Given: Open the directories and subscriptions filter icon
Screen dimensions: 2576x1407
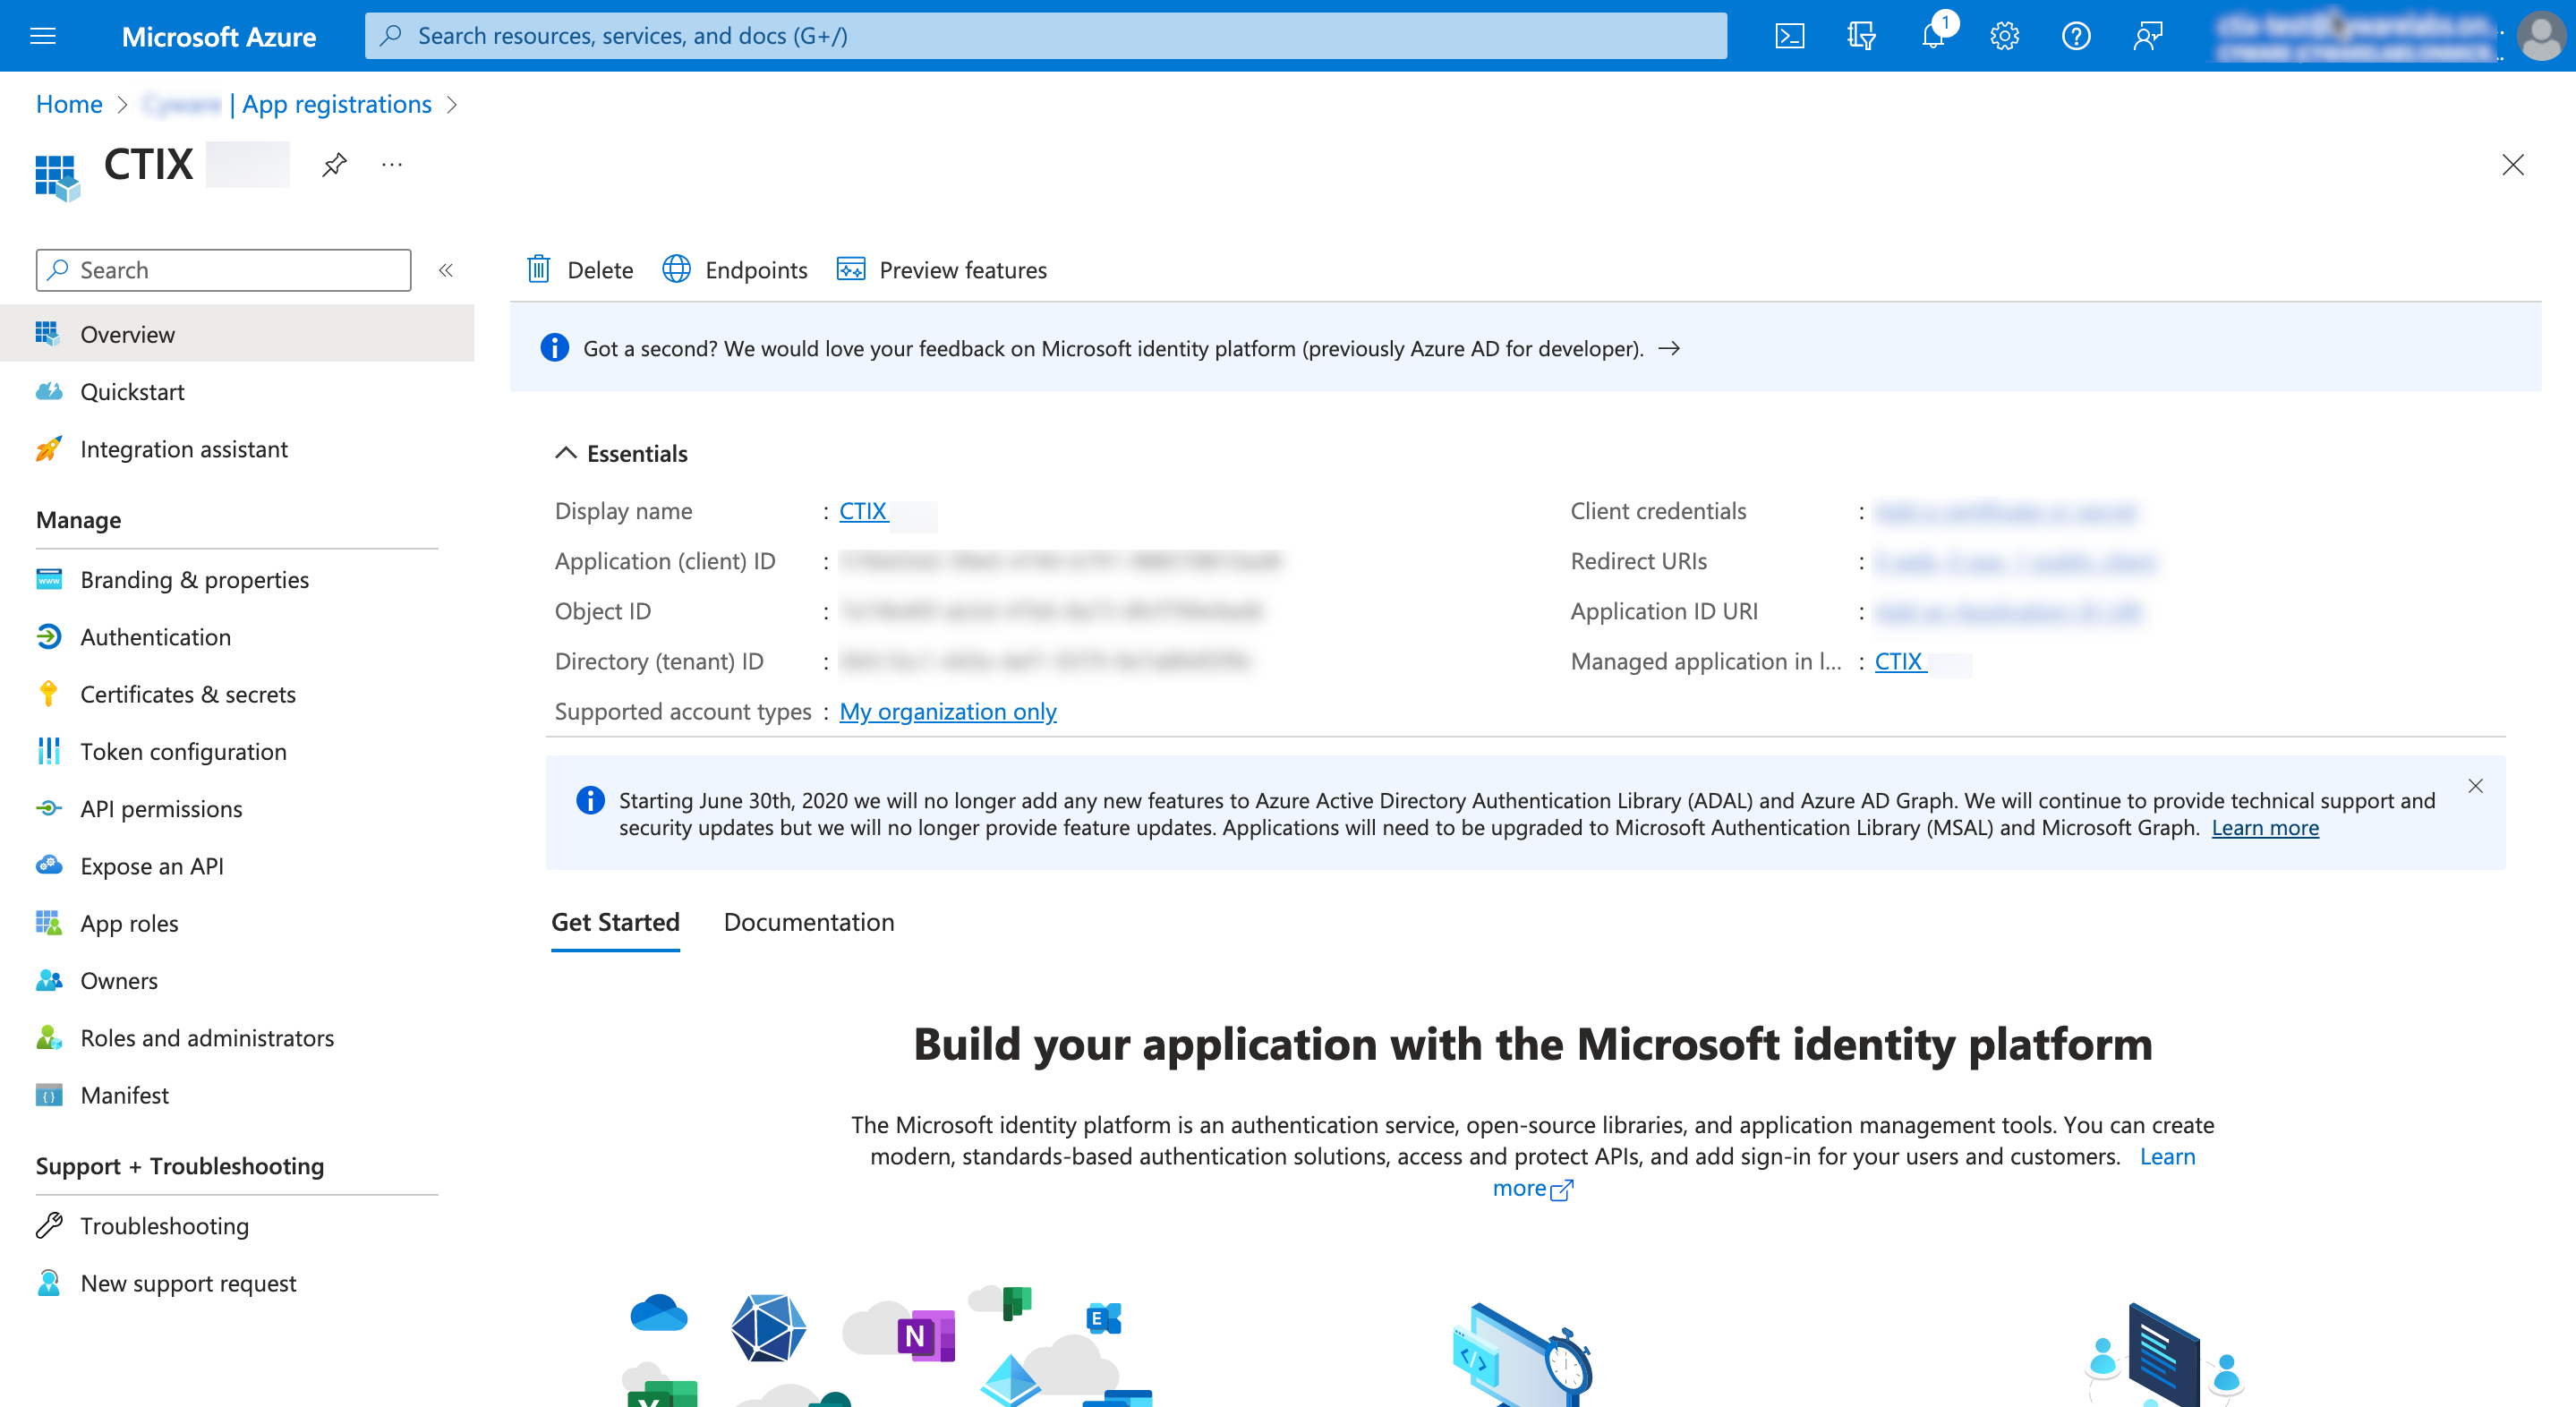Looking at the screenshot, I should click(1860, 36).
